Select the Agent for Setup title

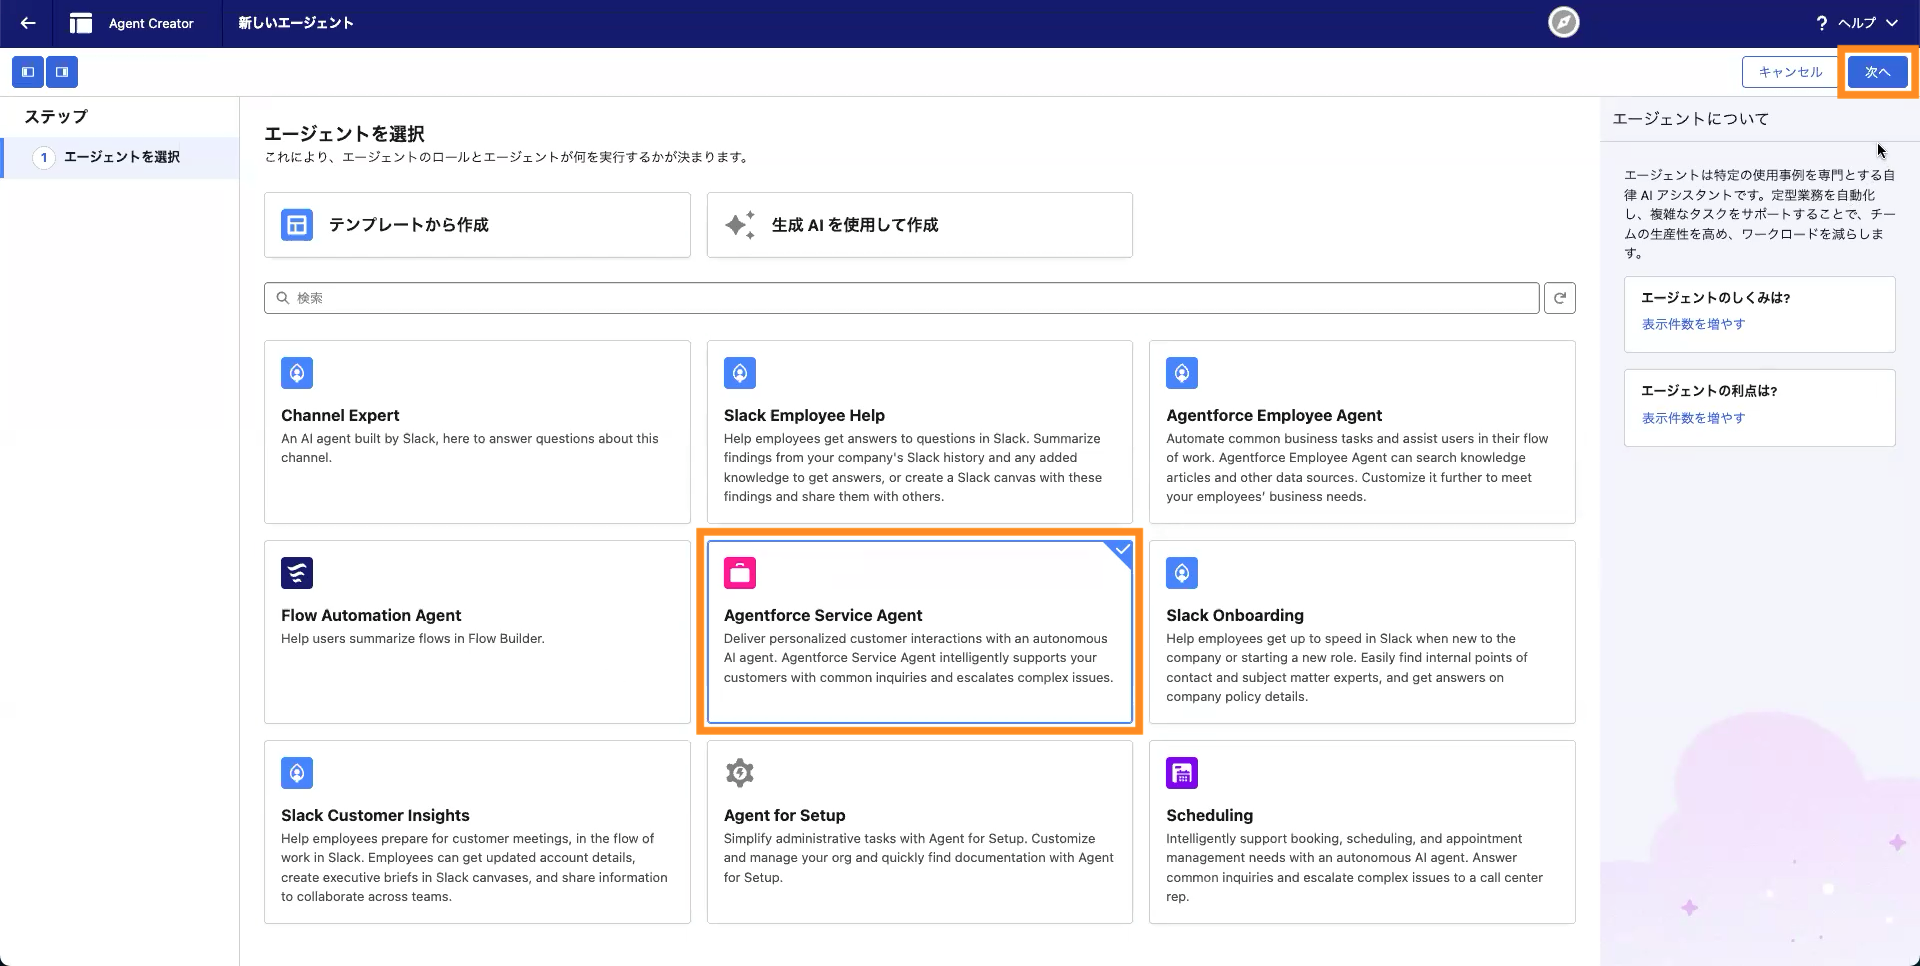click(x=785, y=815)
